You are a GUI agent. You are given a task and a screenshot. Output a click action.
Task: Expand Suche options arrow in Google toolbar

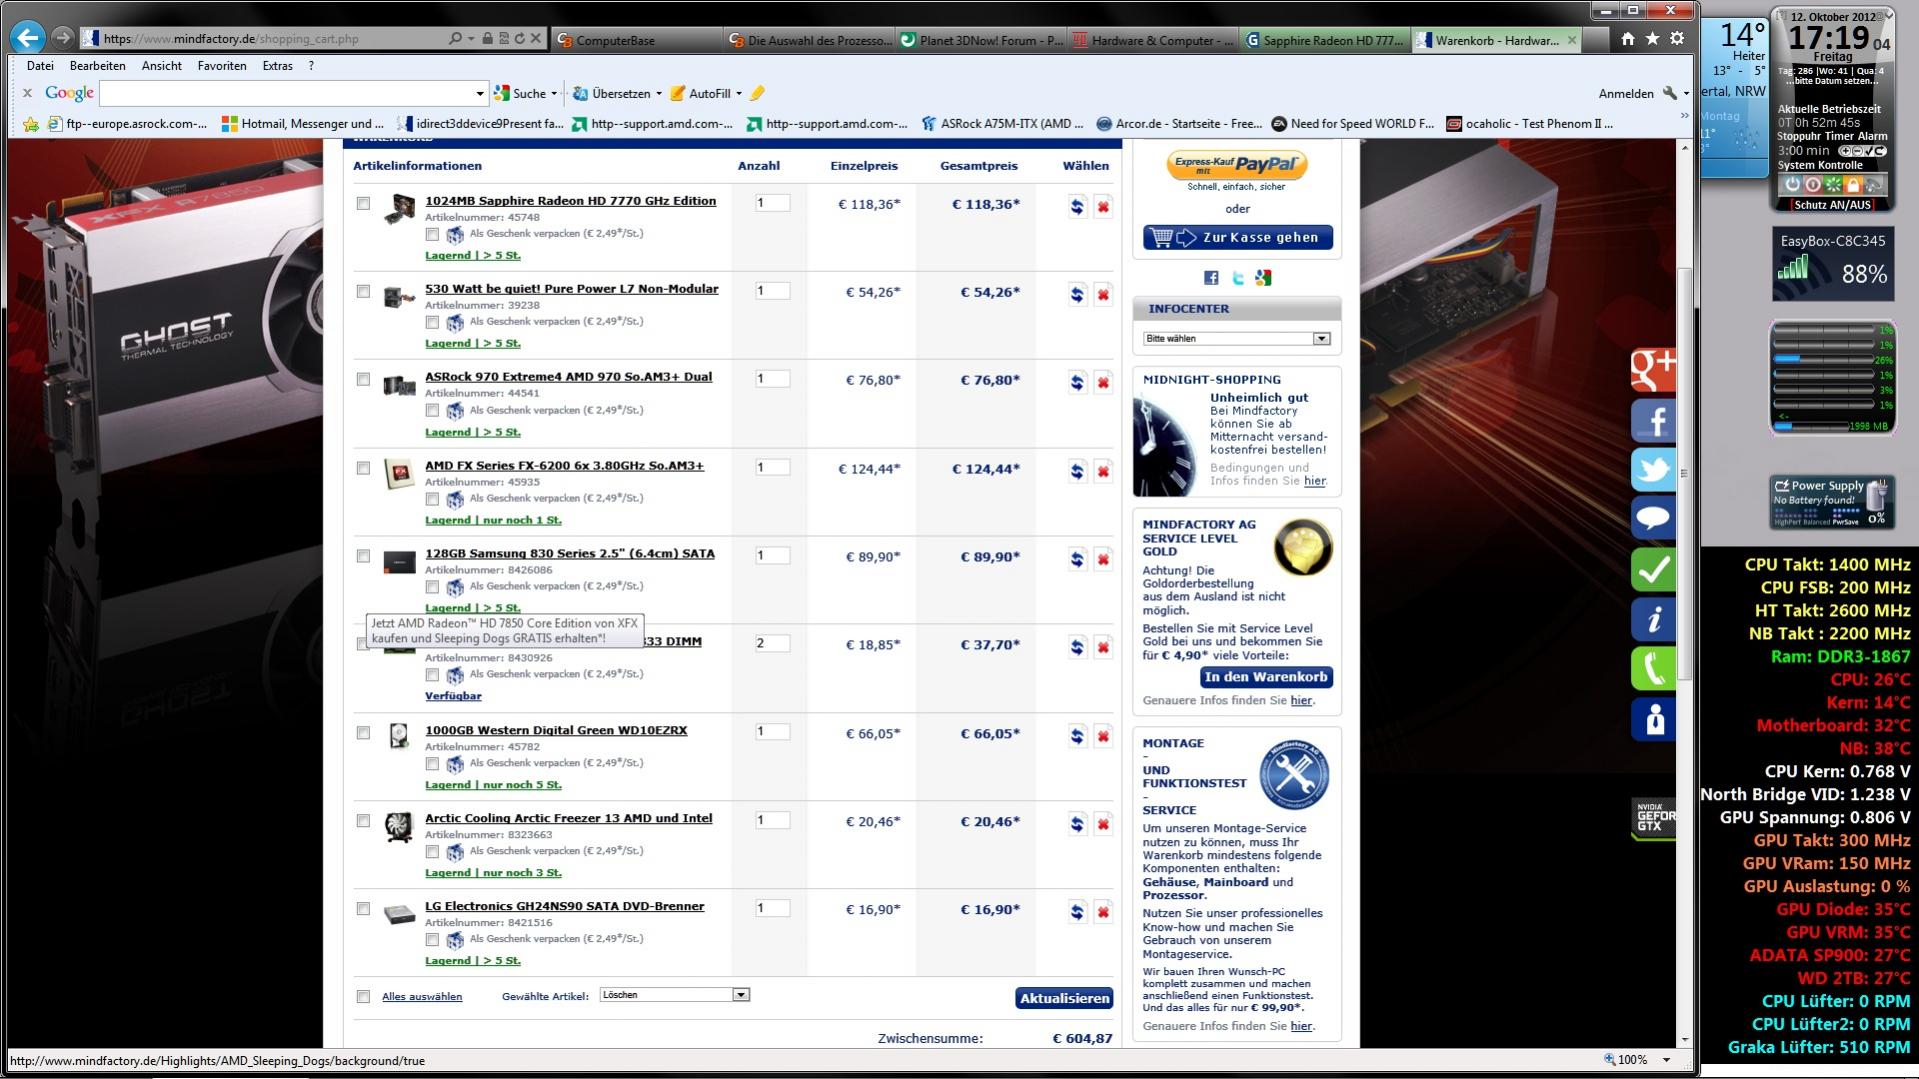click(554, 94)
